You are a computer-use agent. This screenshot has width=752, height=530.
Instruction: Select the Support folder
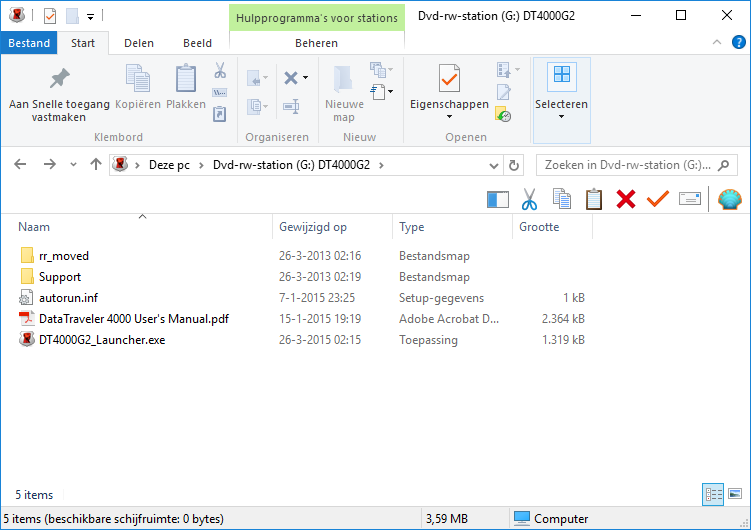click(60, 277)
